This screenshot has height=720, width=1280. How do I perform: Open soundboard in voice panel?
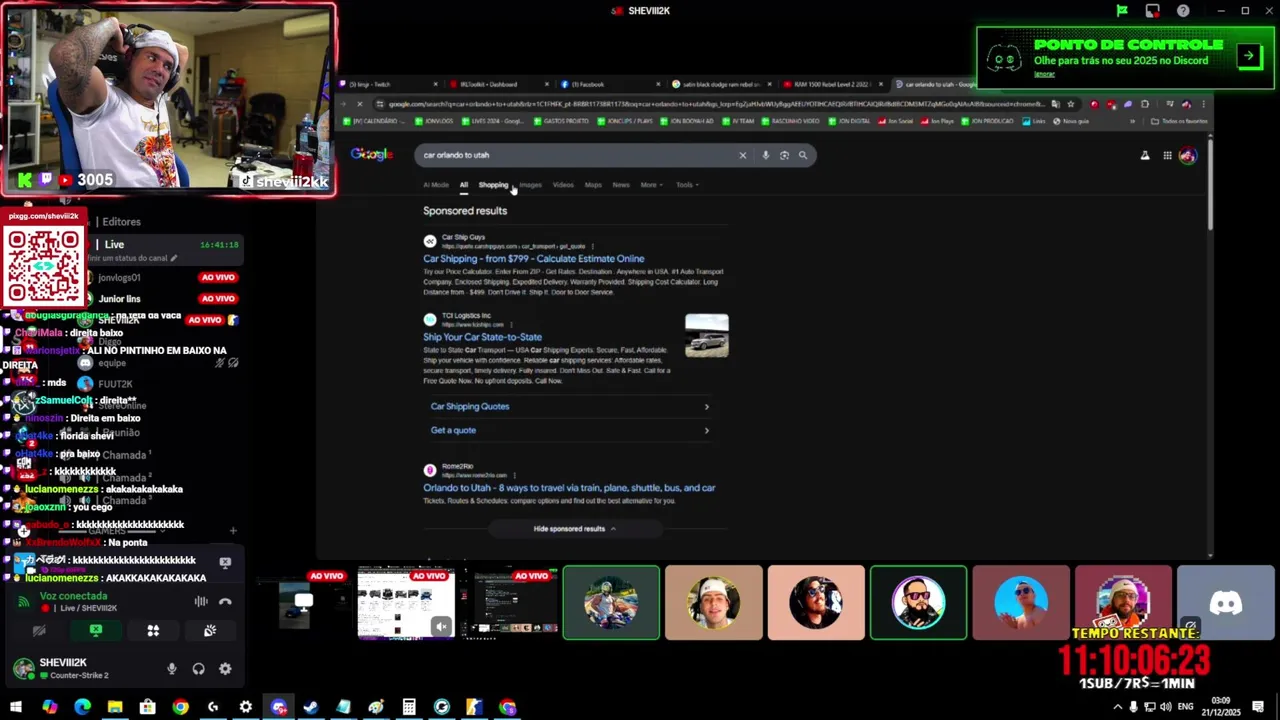[210, 631]
